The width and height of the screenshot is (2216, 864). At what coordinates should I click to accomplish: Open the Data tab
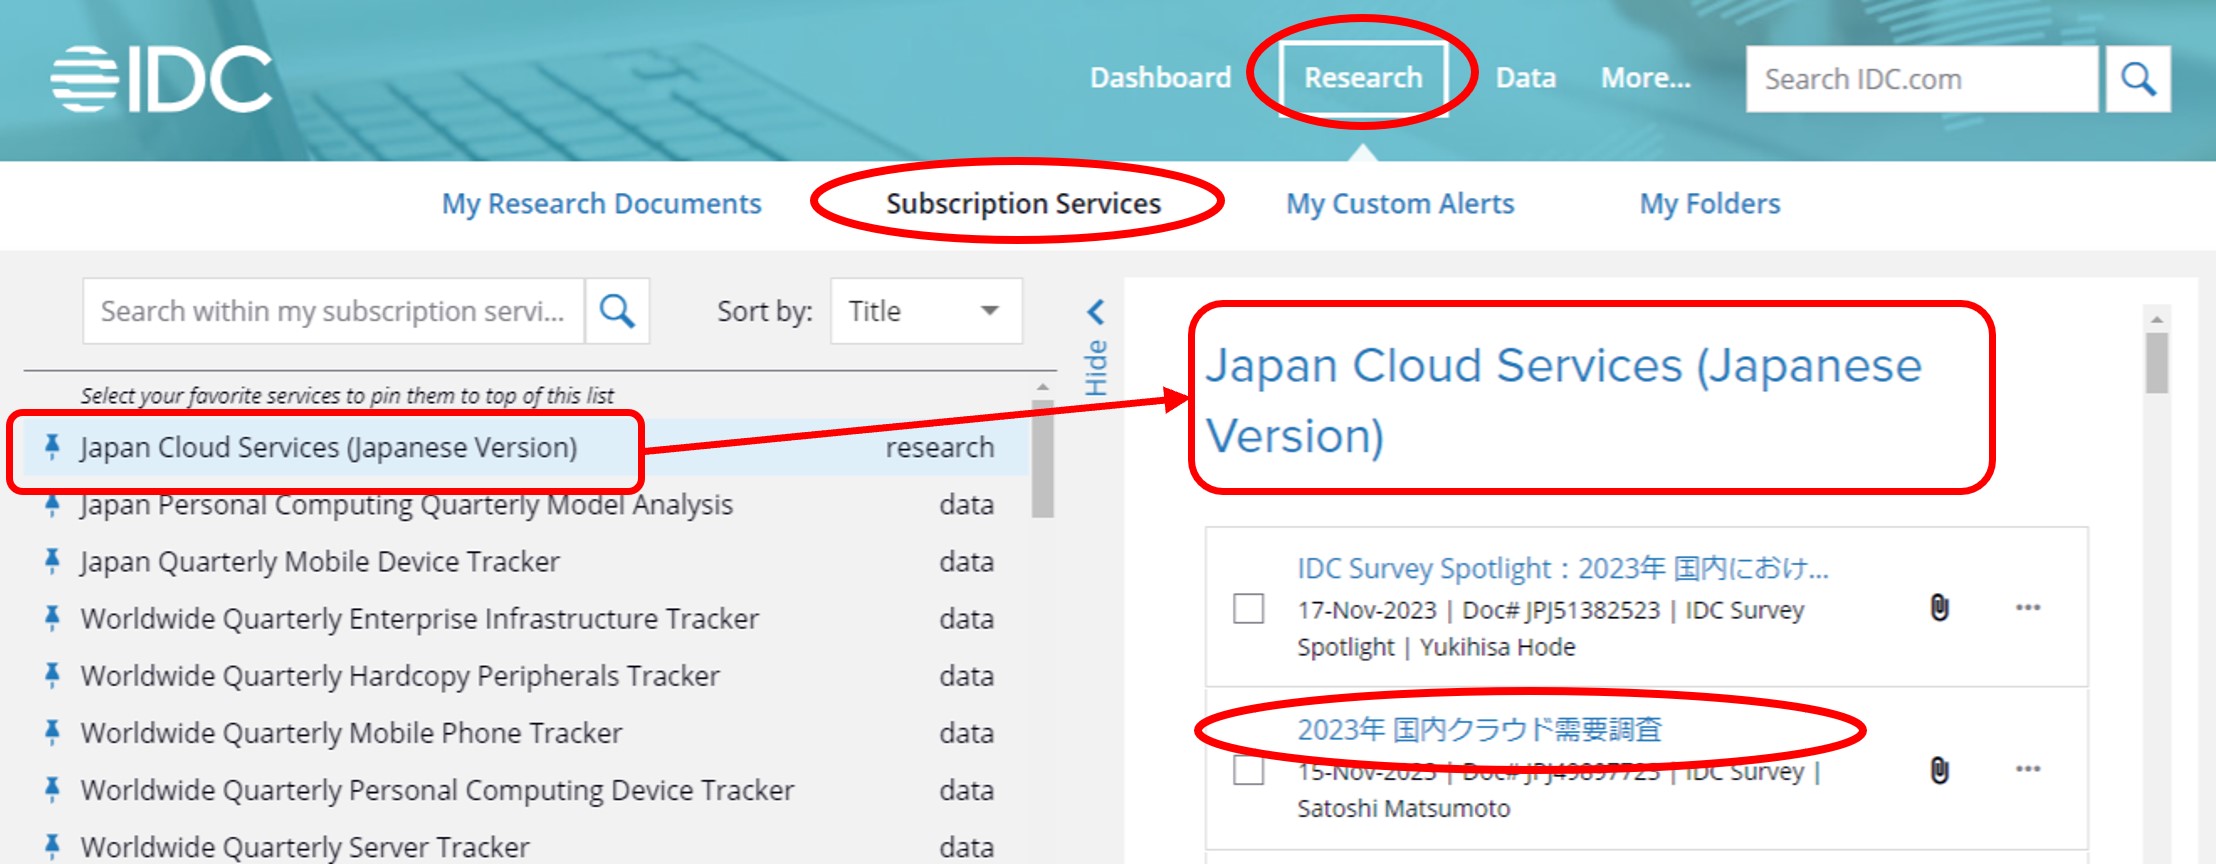tap(1526, 78)
